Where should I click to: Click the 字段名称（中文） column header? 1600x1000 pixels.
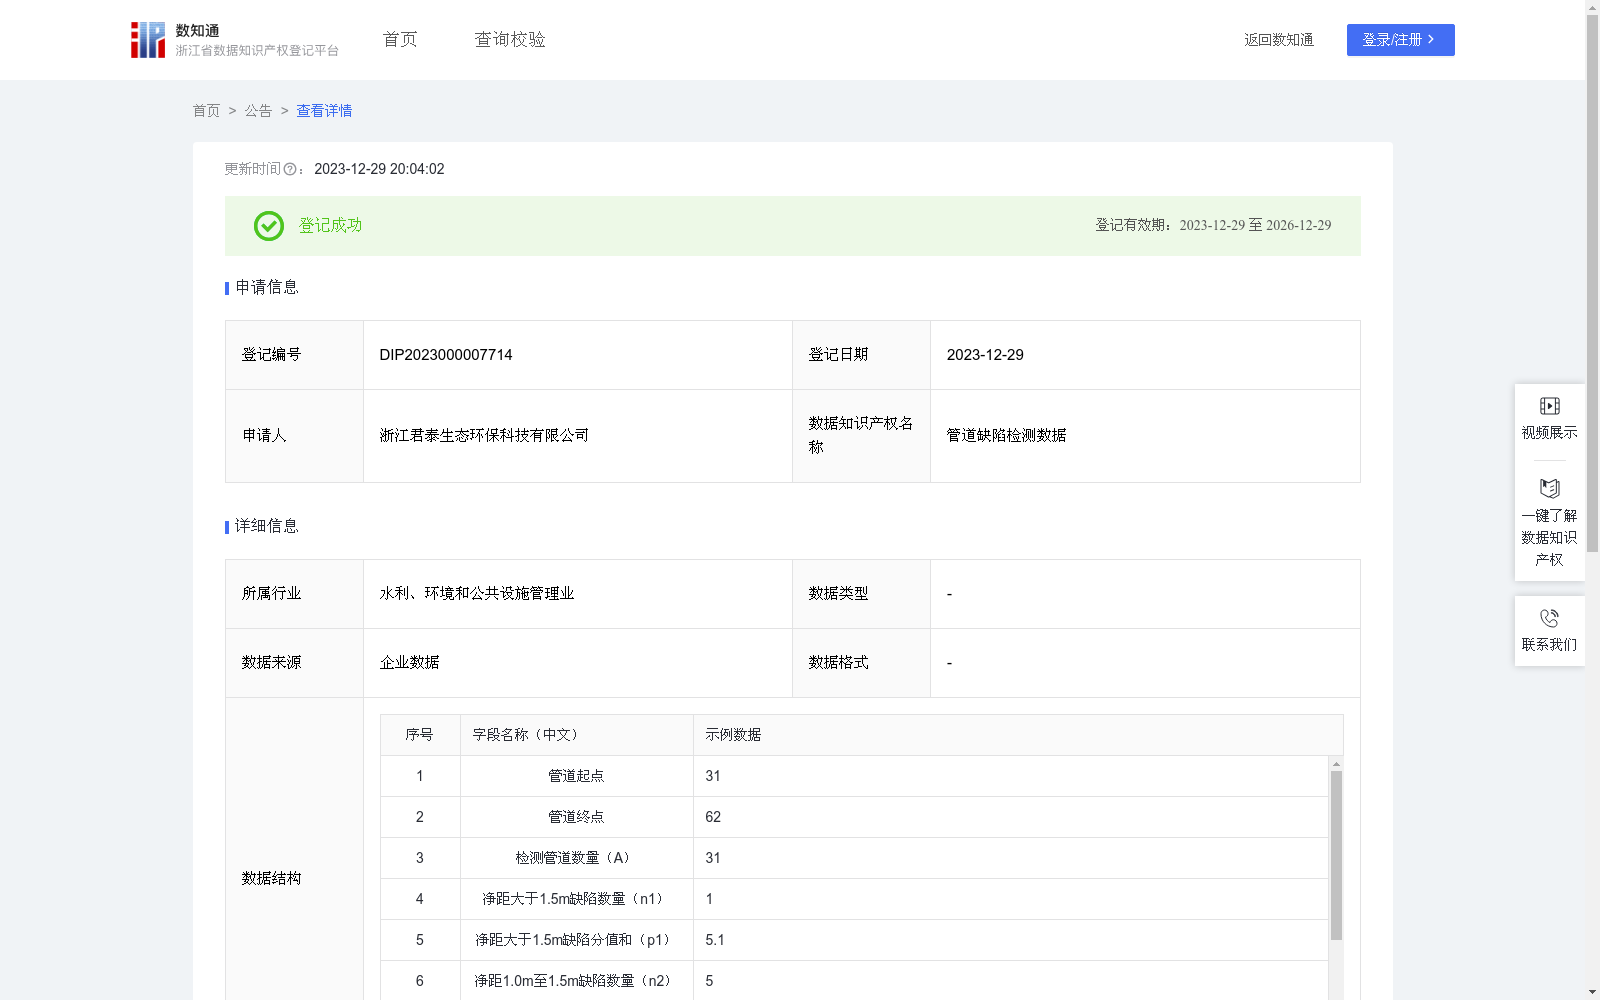[x=576, y=735]
